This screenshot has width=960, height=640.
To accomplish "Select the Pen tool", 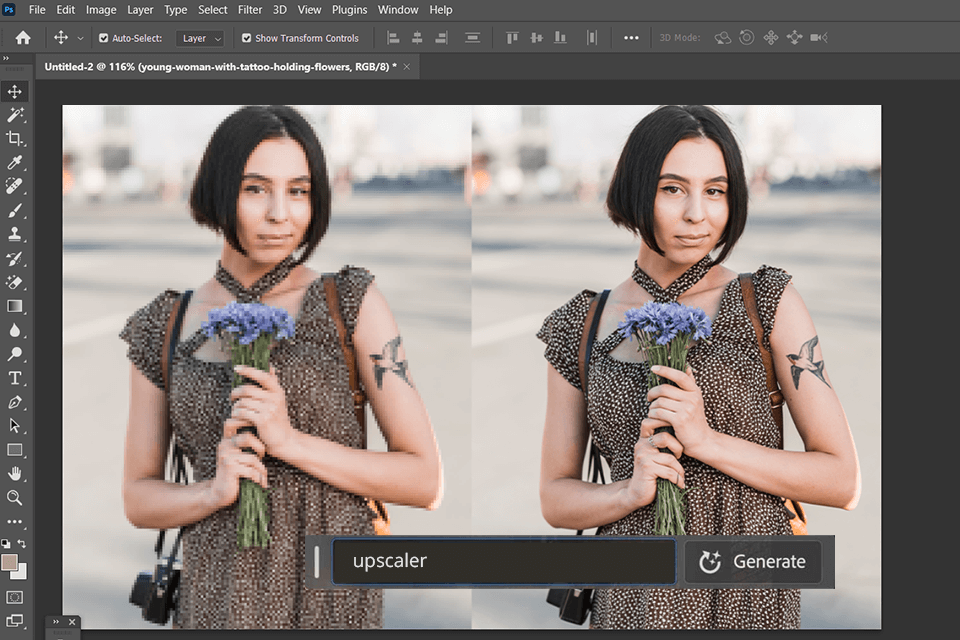I will (15, 402).
